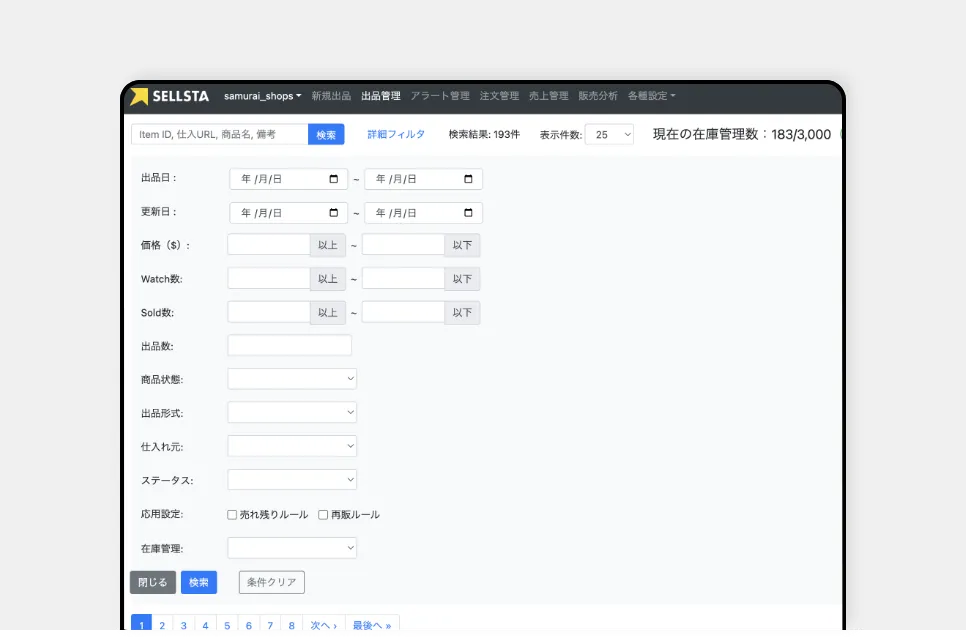Screen dimensions: 966x642
Task: Open calendar picker for 更新日 start date
Action: pyautogui.click(x=333, y=213)
